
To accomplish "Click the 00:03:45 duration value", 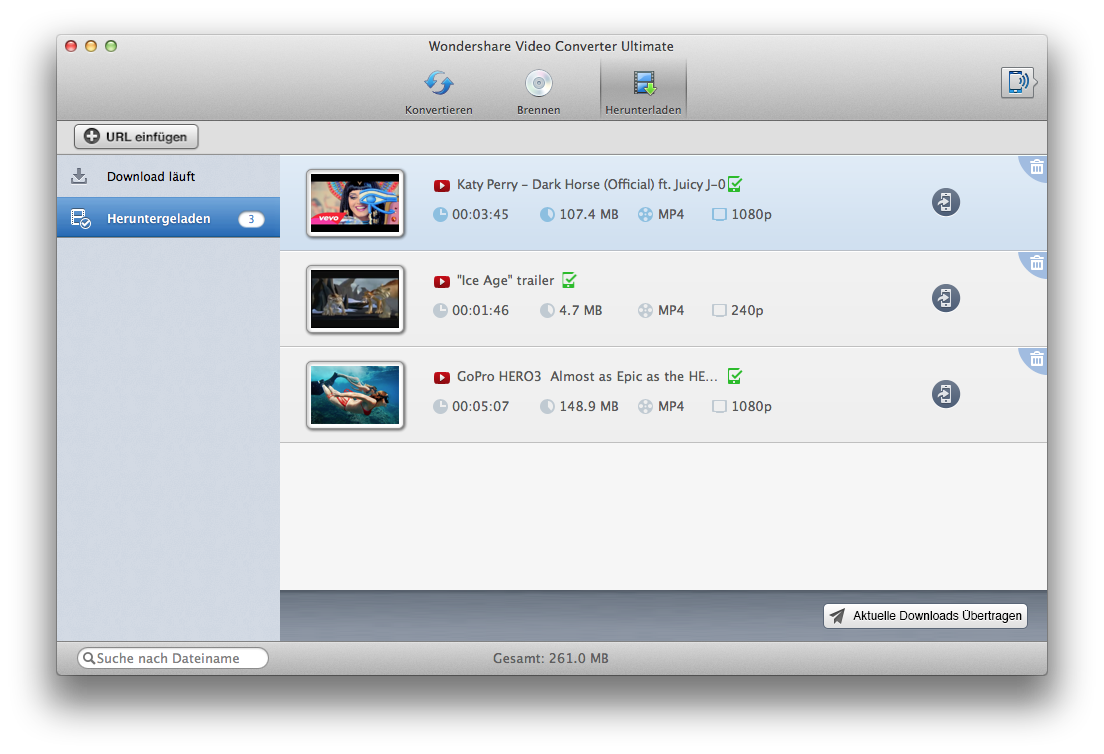I will 480,215.
